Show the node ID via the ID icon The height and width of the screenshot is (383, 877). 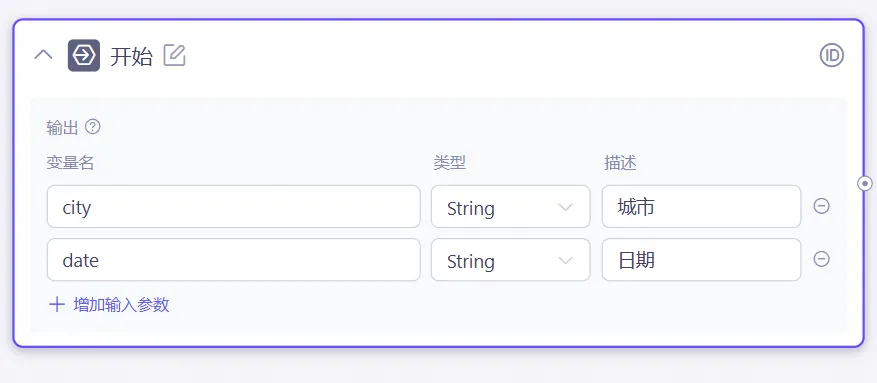pos(832,55)
